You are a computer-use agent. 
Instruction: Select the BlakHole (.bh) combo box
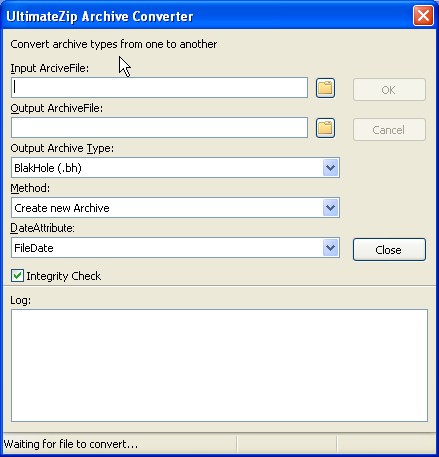pos(175,168)
